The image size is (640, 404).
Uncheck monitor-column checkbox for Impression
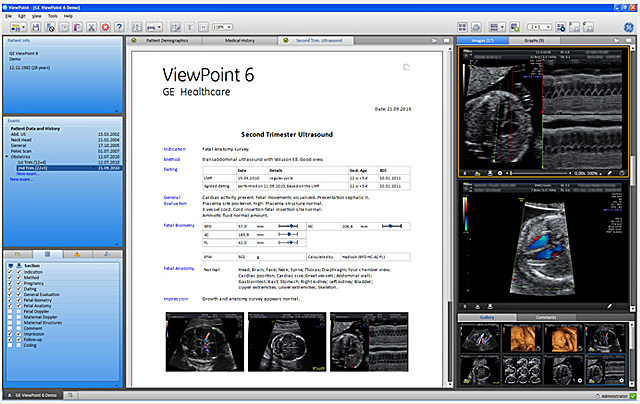coord(10,334)
